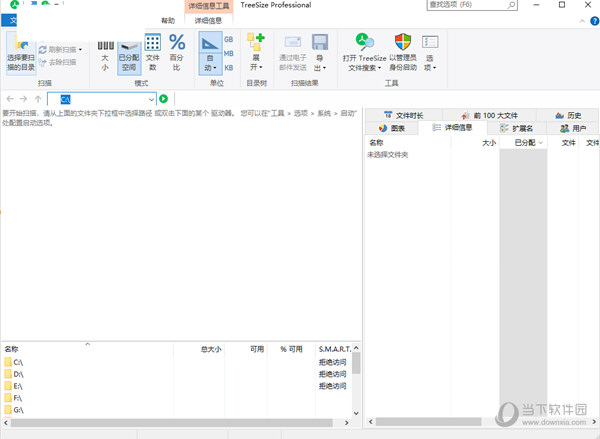This screenshot has width=600, height=439.
Task: Click the Refresh scan icon
Action: click(x=42, y=49)
